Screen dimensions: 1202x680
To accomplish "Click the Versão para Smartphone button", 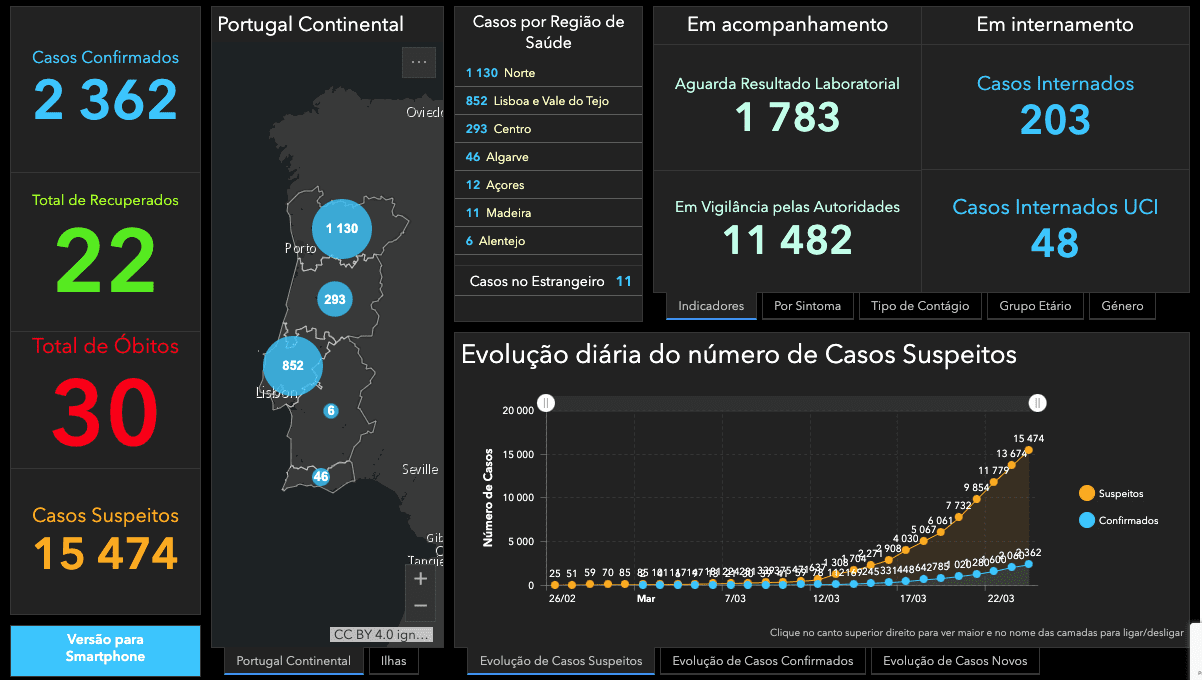I will click(105, 648).
